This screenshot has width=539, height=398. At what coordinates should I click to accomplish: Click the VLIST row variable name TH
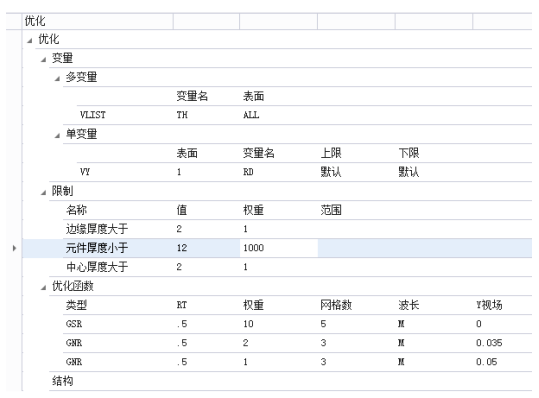(x=182, y=115)
